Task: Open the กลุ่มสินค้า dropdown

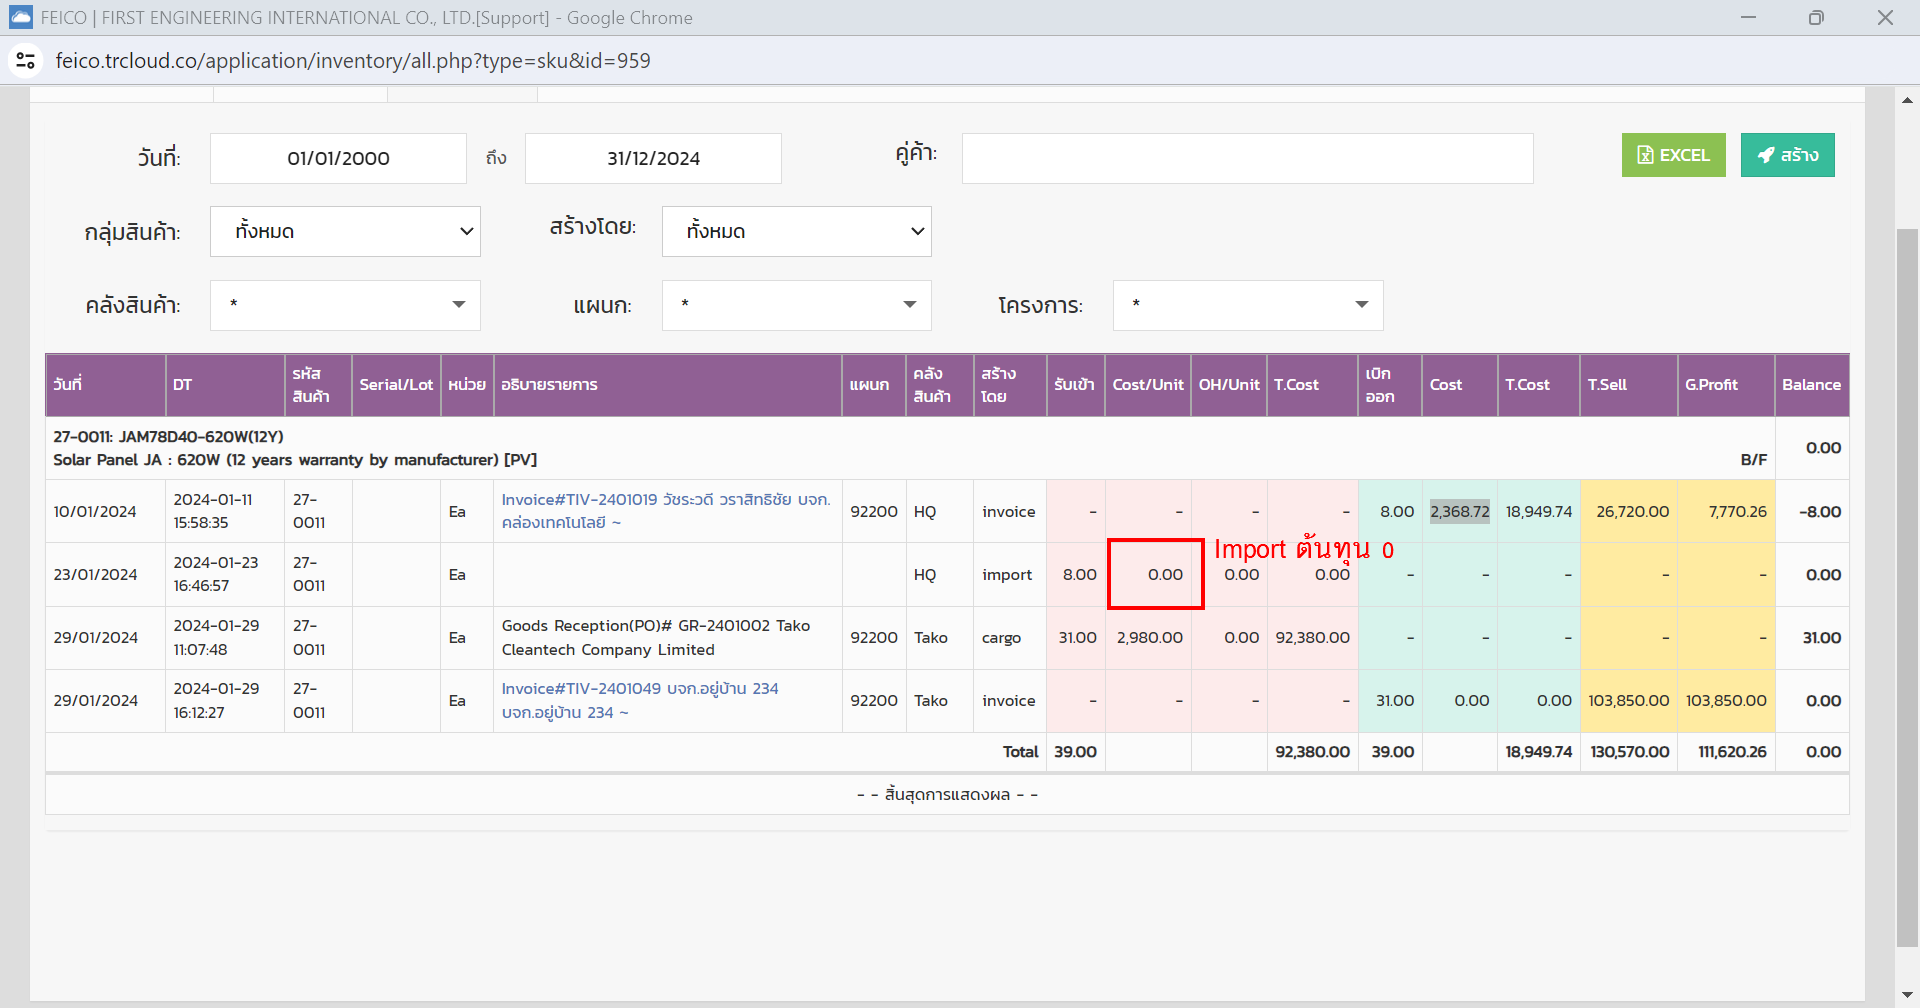Action: coord(345,231)
